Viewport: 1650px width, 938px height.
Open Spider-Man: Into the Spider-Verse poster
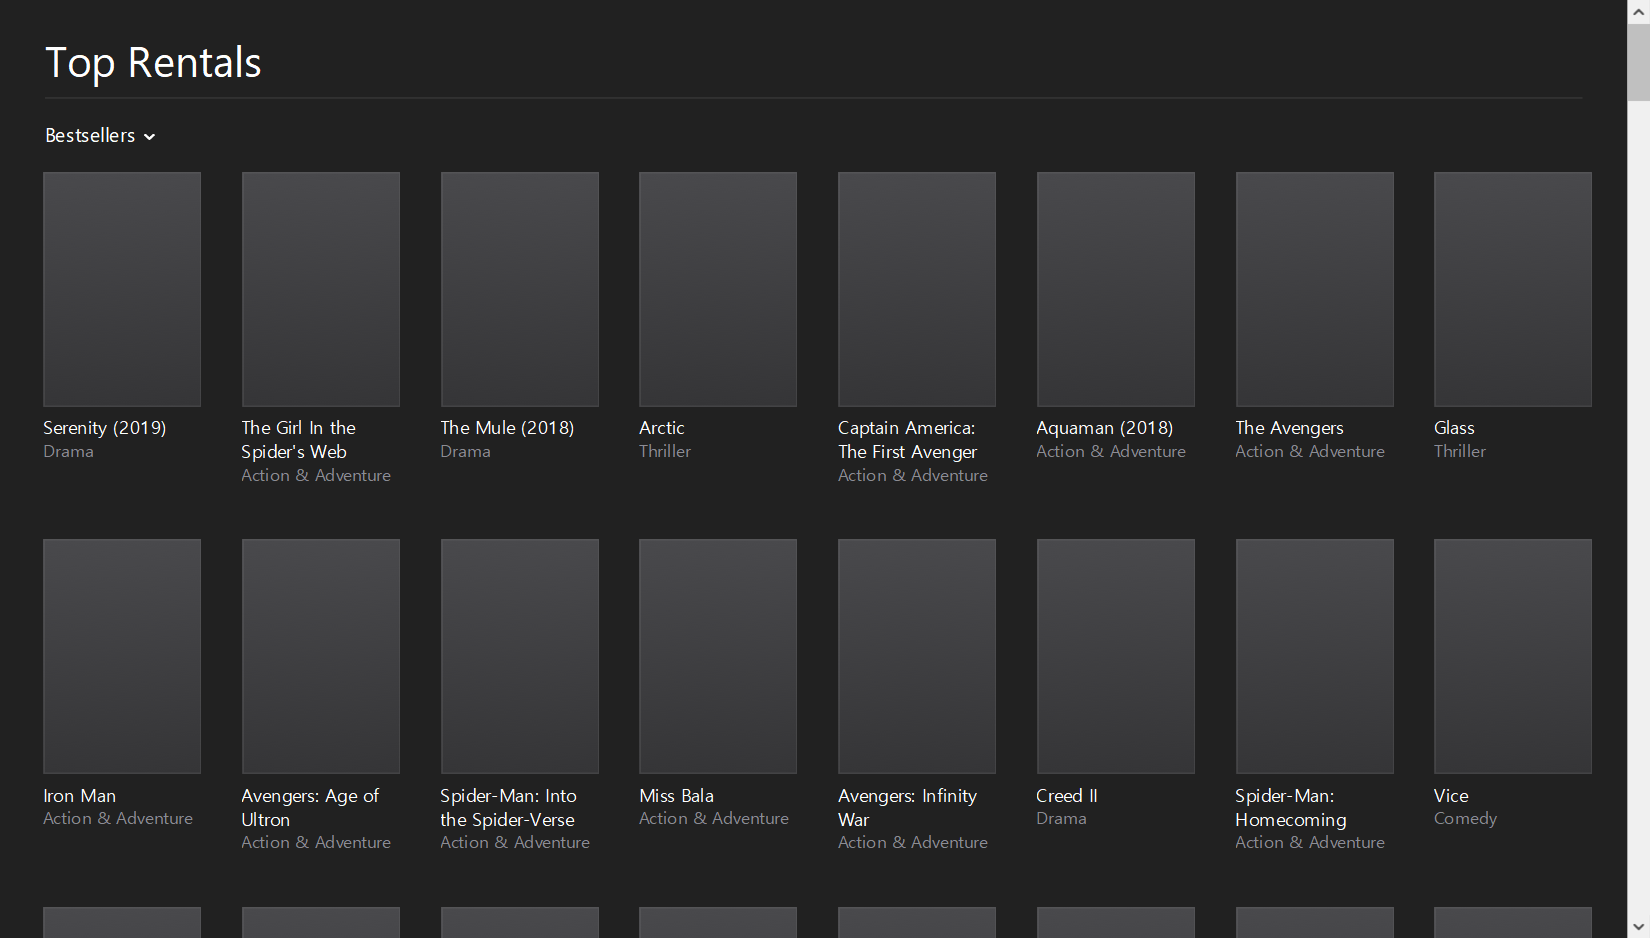click(x=520, y=656)
